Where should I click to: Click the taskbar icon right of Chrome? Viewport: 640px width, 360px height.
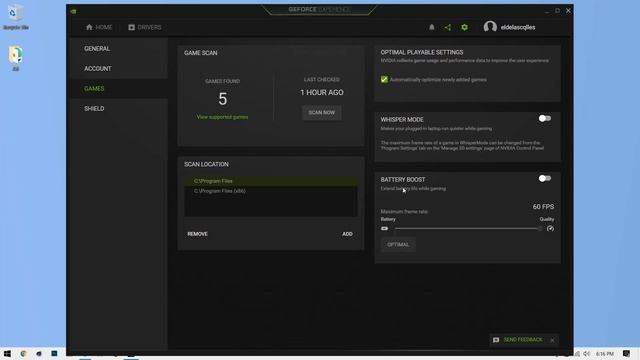[39, 353]
